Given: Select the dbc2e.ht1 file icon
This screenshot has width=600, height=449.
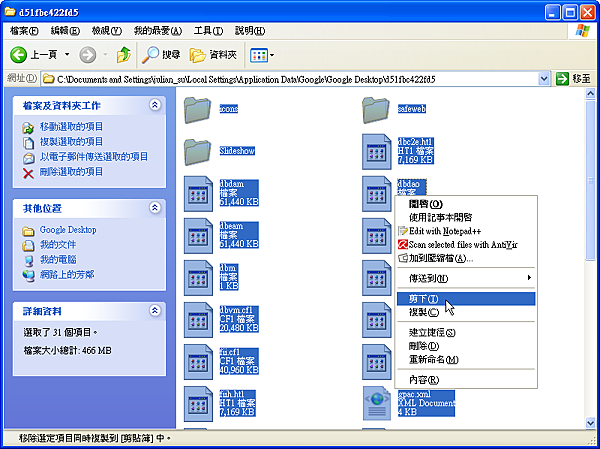Looking at the screenshot, I should [377, 152].
